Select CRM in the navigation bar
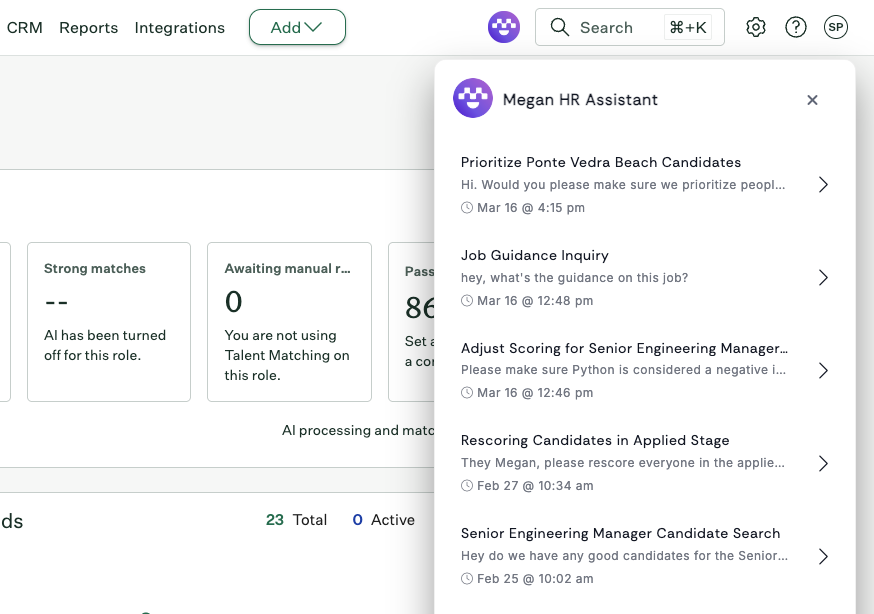This screenshot has height=614, width=874. [x=24, y=28]
